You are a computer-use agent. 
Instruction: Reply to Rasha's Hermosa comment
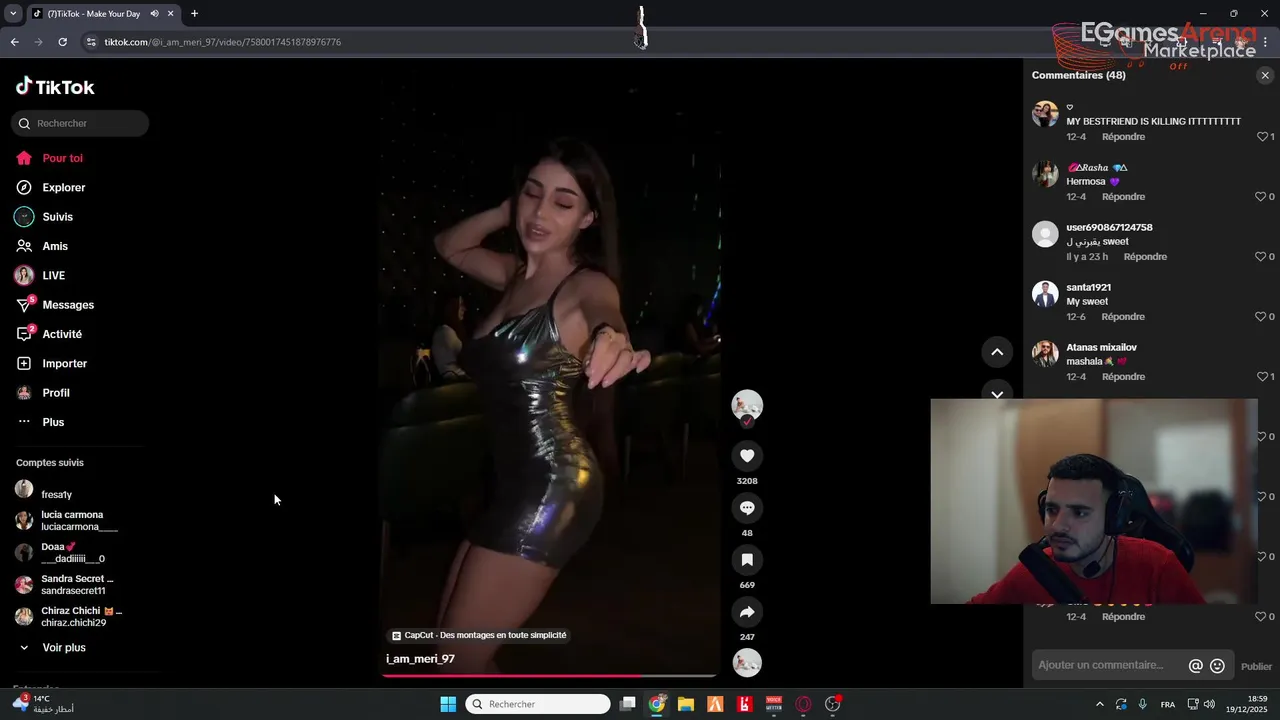[x=1123, y=197]
